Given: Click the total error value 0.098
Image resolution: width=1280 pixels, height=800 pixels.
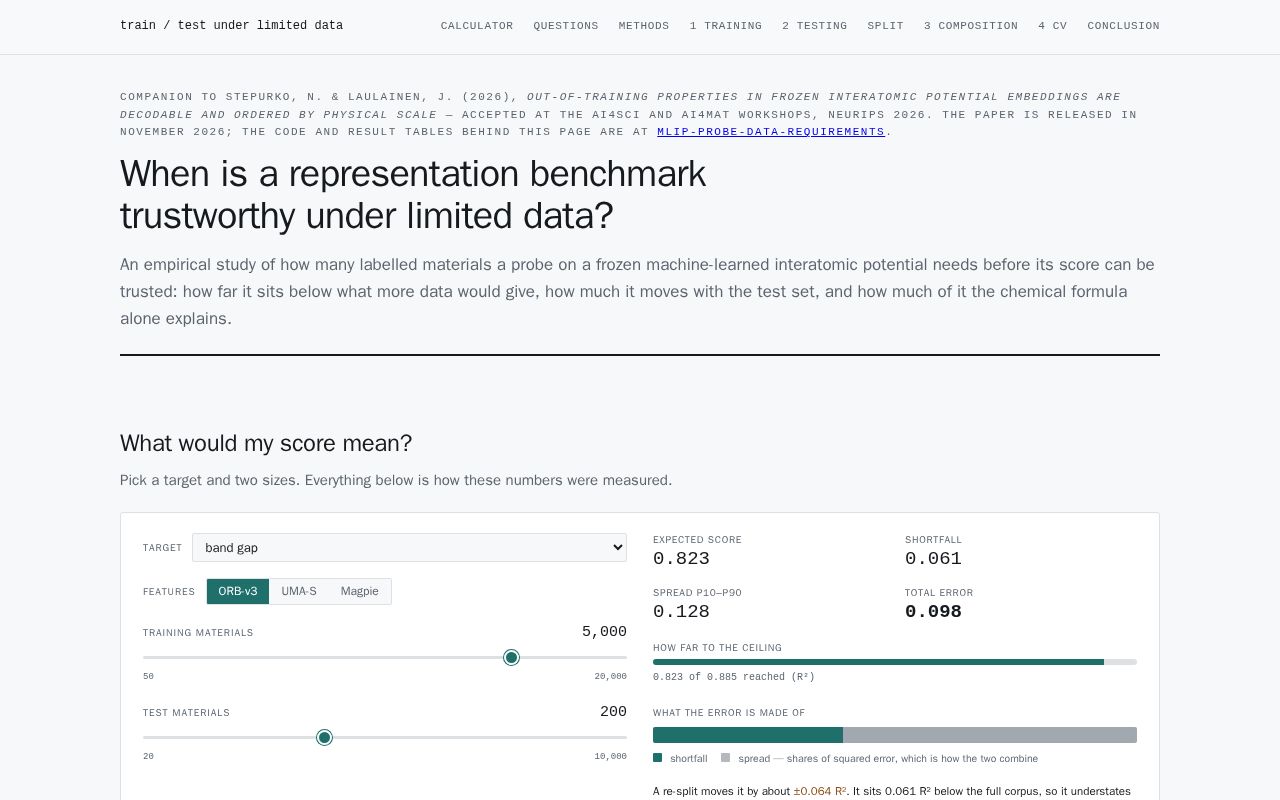Looking at the screenshot, I should tap(933, 612).
